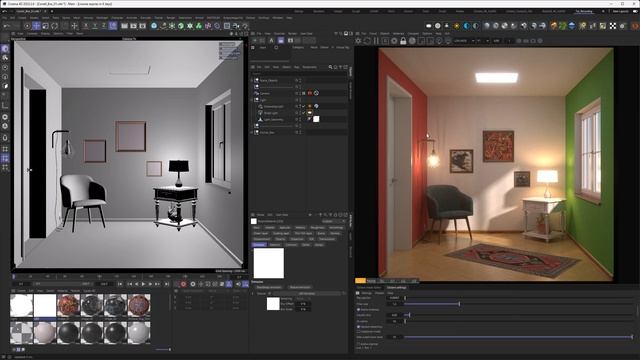Image resolution: width=640 pixels, height=360 pixels.
Task: Toggle the X axis lock
Action: click(x=86, y=26)
